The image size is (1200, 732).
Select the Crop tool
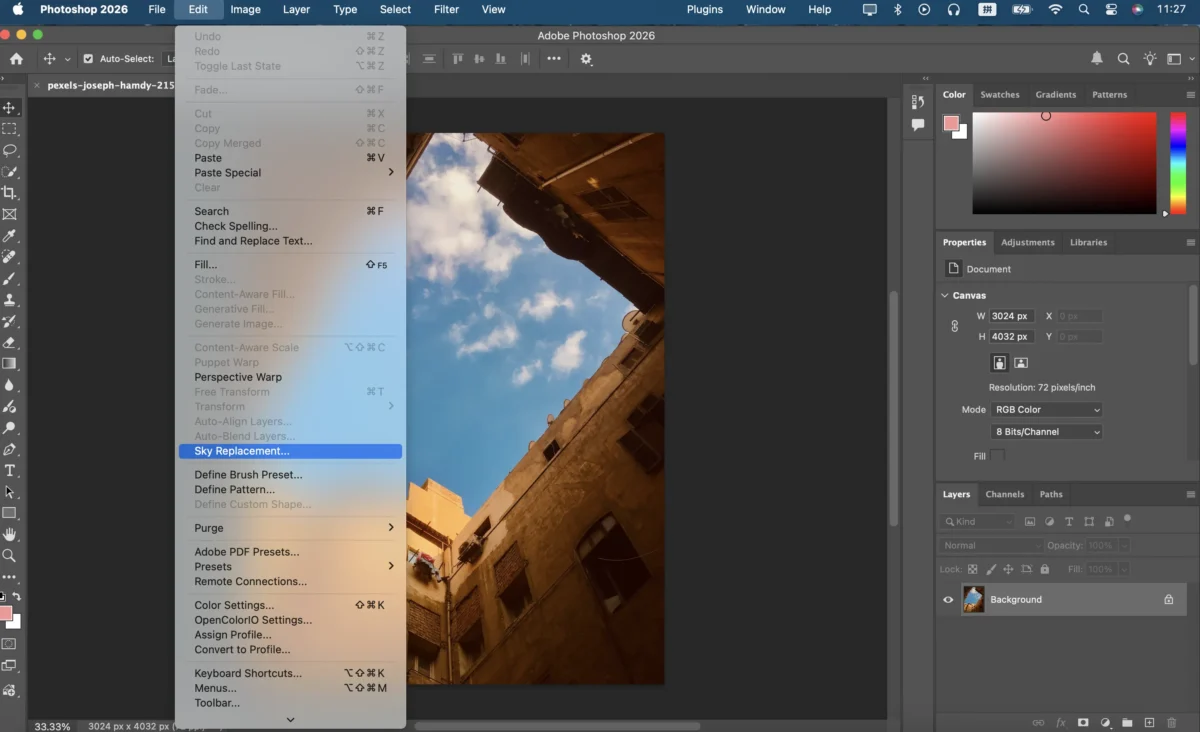(x=10, y=193)
